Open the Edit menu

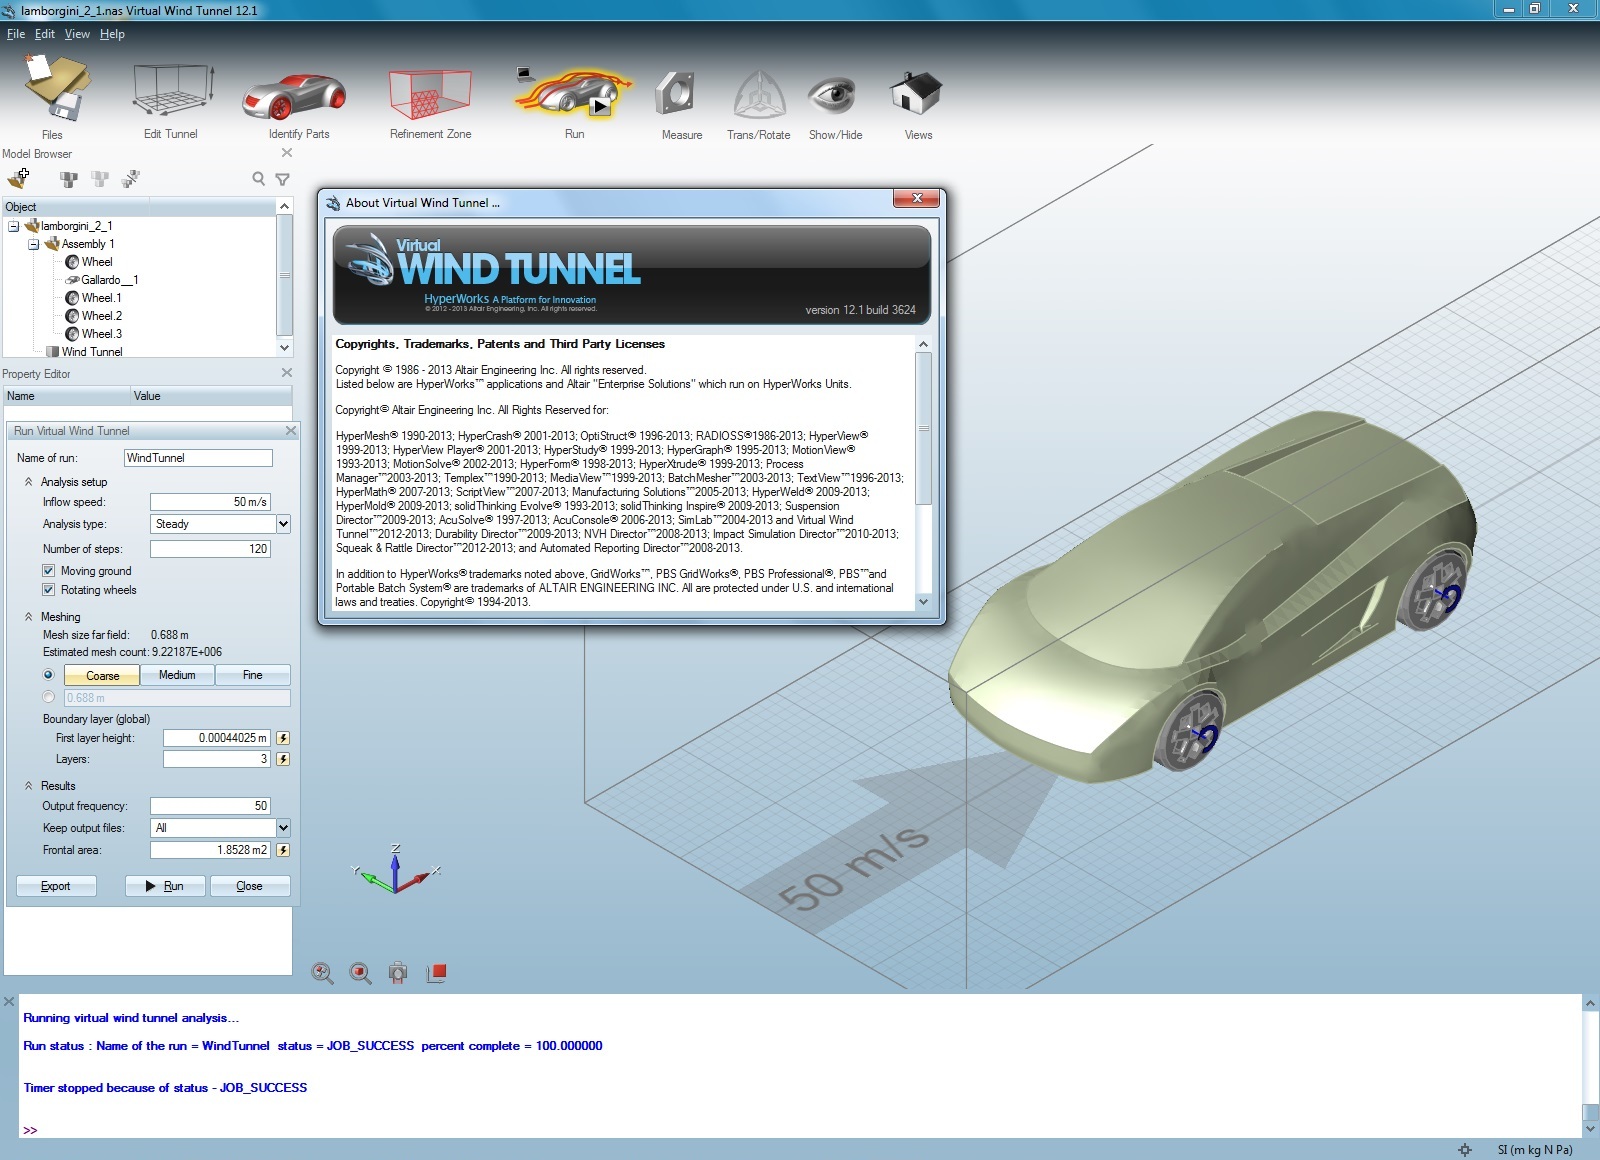(x=45, y=34)
